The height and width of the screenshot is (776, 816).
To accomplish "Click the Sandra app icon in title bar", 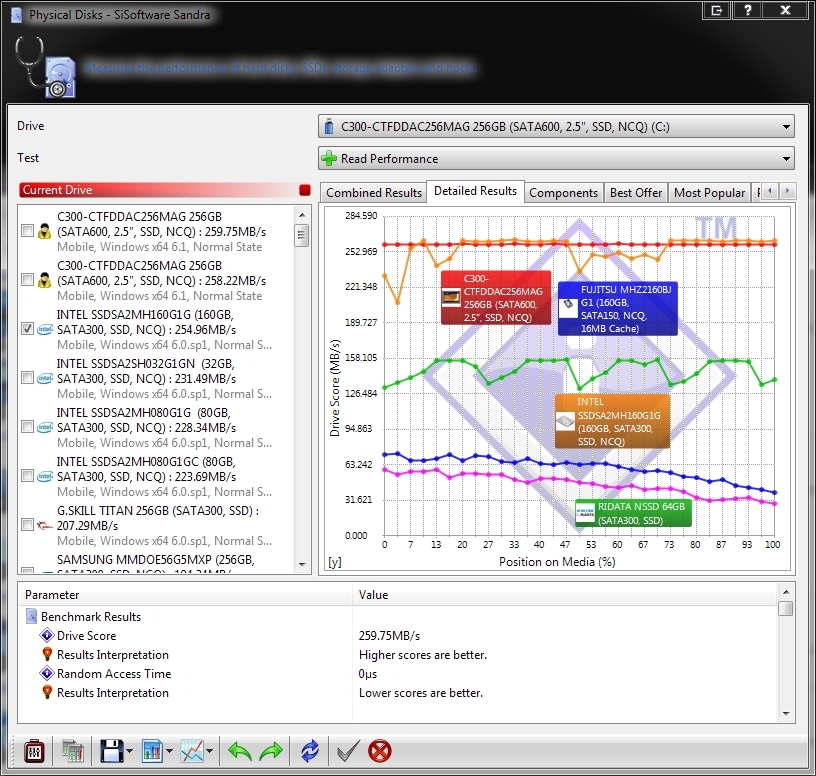I will point(17,15).
